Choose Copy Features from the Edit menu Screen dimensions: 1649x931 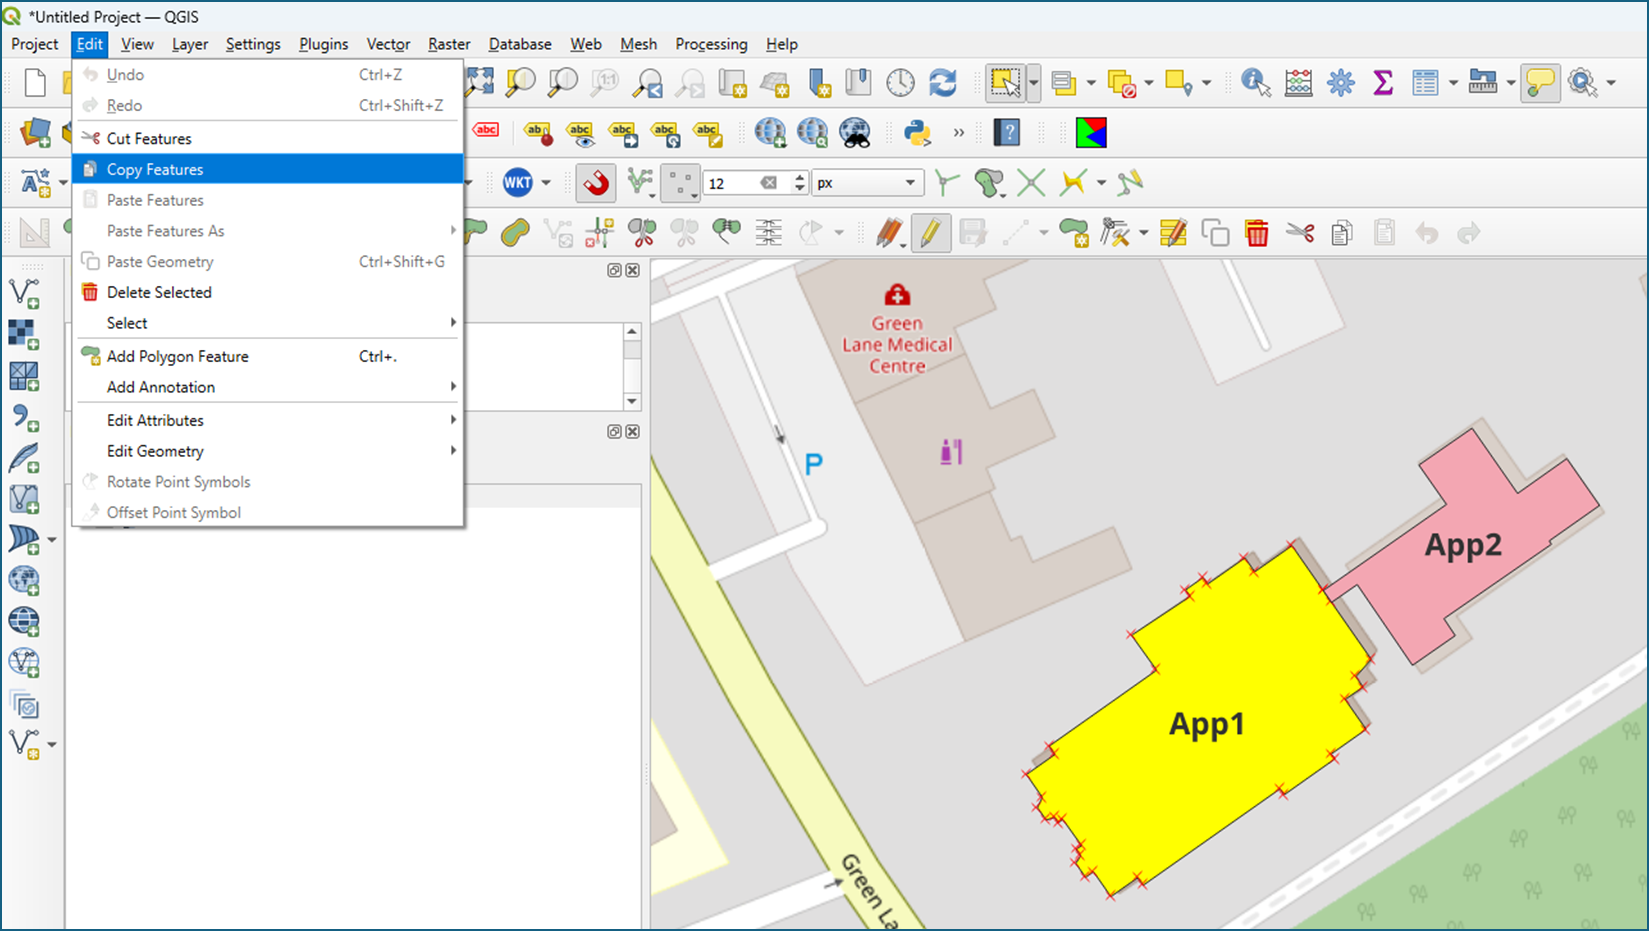tap(268, 169)
